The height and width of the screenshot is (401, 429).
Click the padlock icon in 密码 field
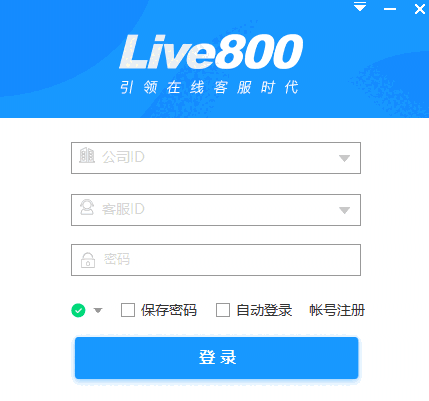[x=88, y=260]
